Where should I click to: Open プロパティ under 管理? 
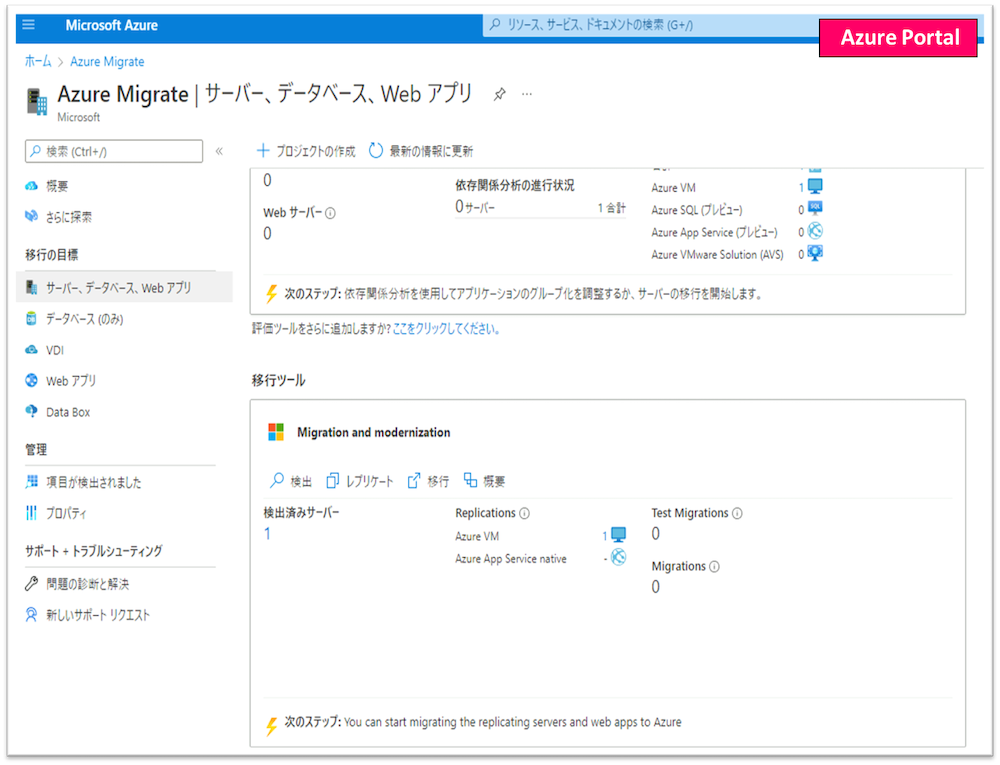tap(55, 513)
